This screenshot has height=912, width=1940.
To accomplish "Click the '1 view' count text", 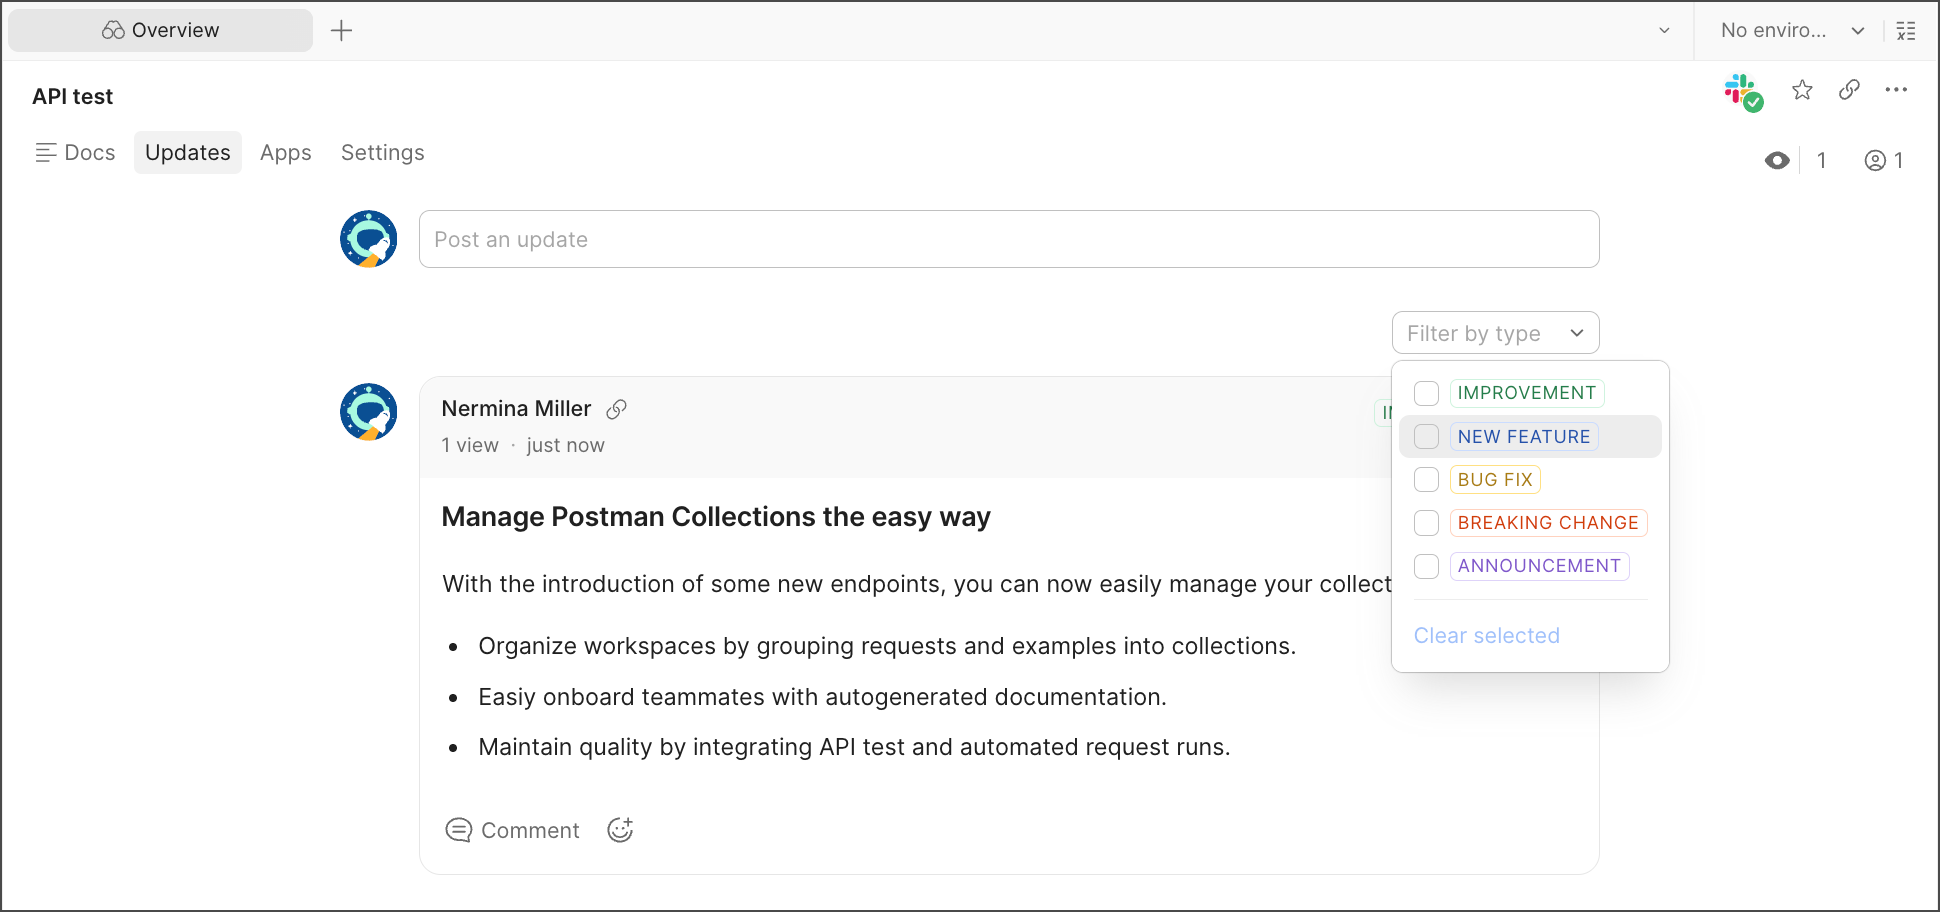I will 470,446.
